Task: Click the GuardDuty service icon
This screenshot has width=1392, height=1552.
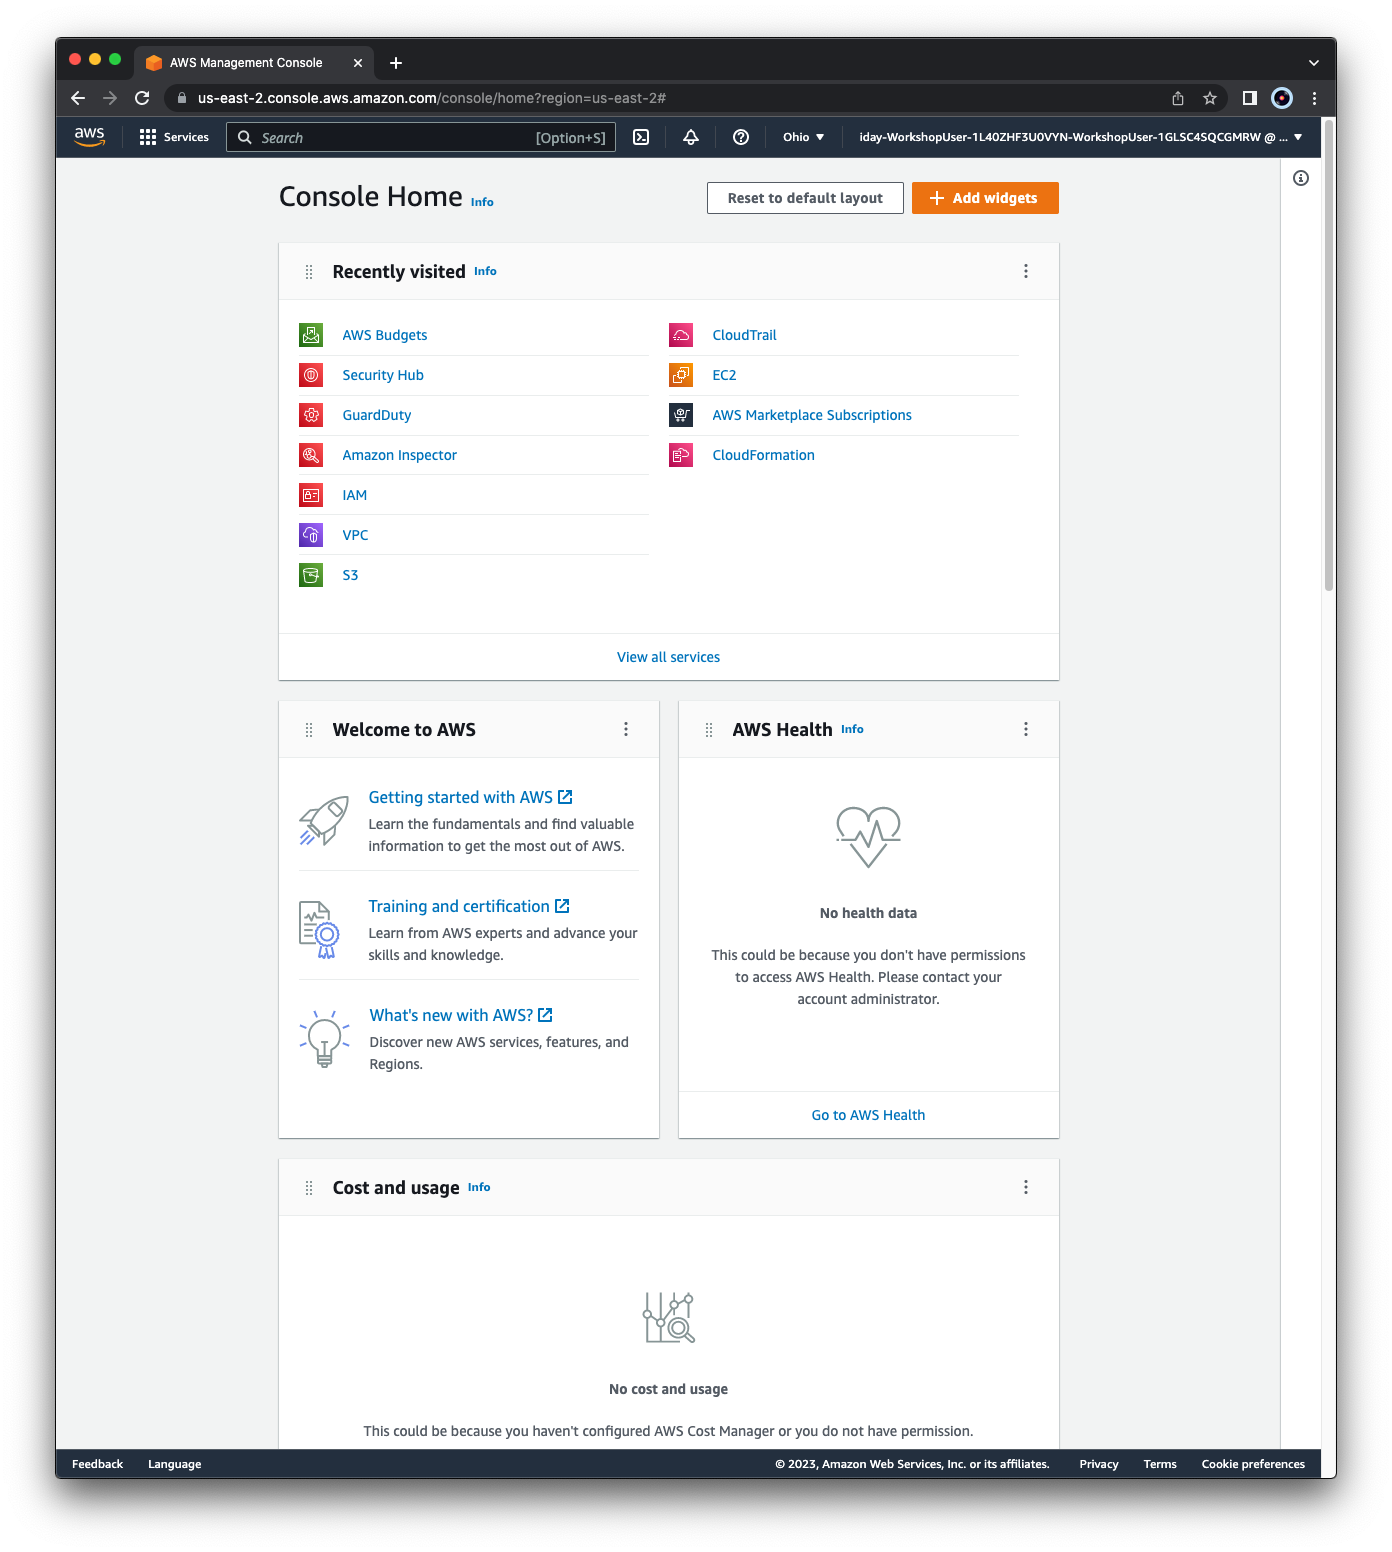Action: tap(311, 415)
